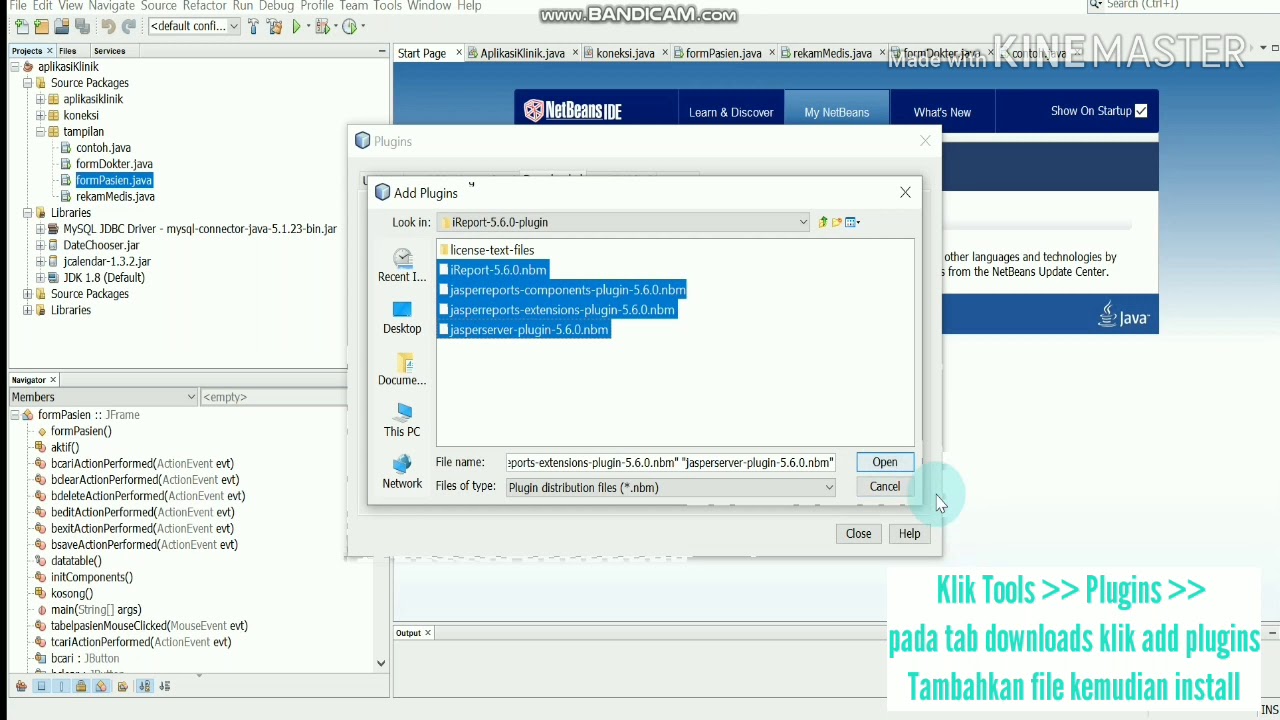The width and height of the screenshot is (1280, 720).
Task: Click Build Project hammer icon
Action: (x=253, y=27)
